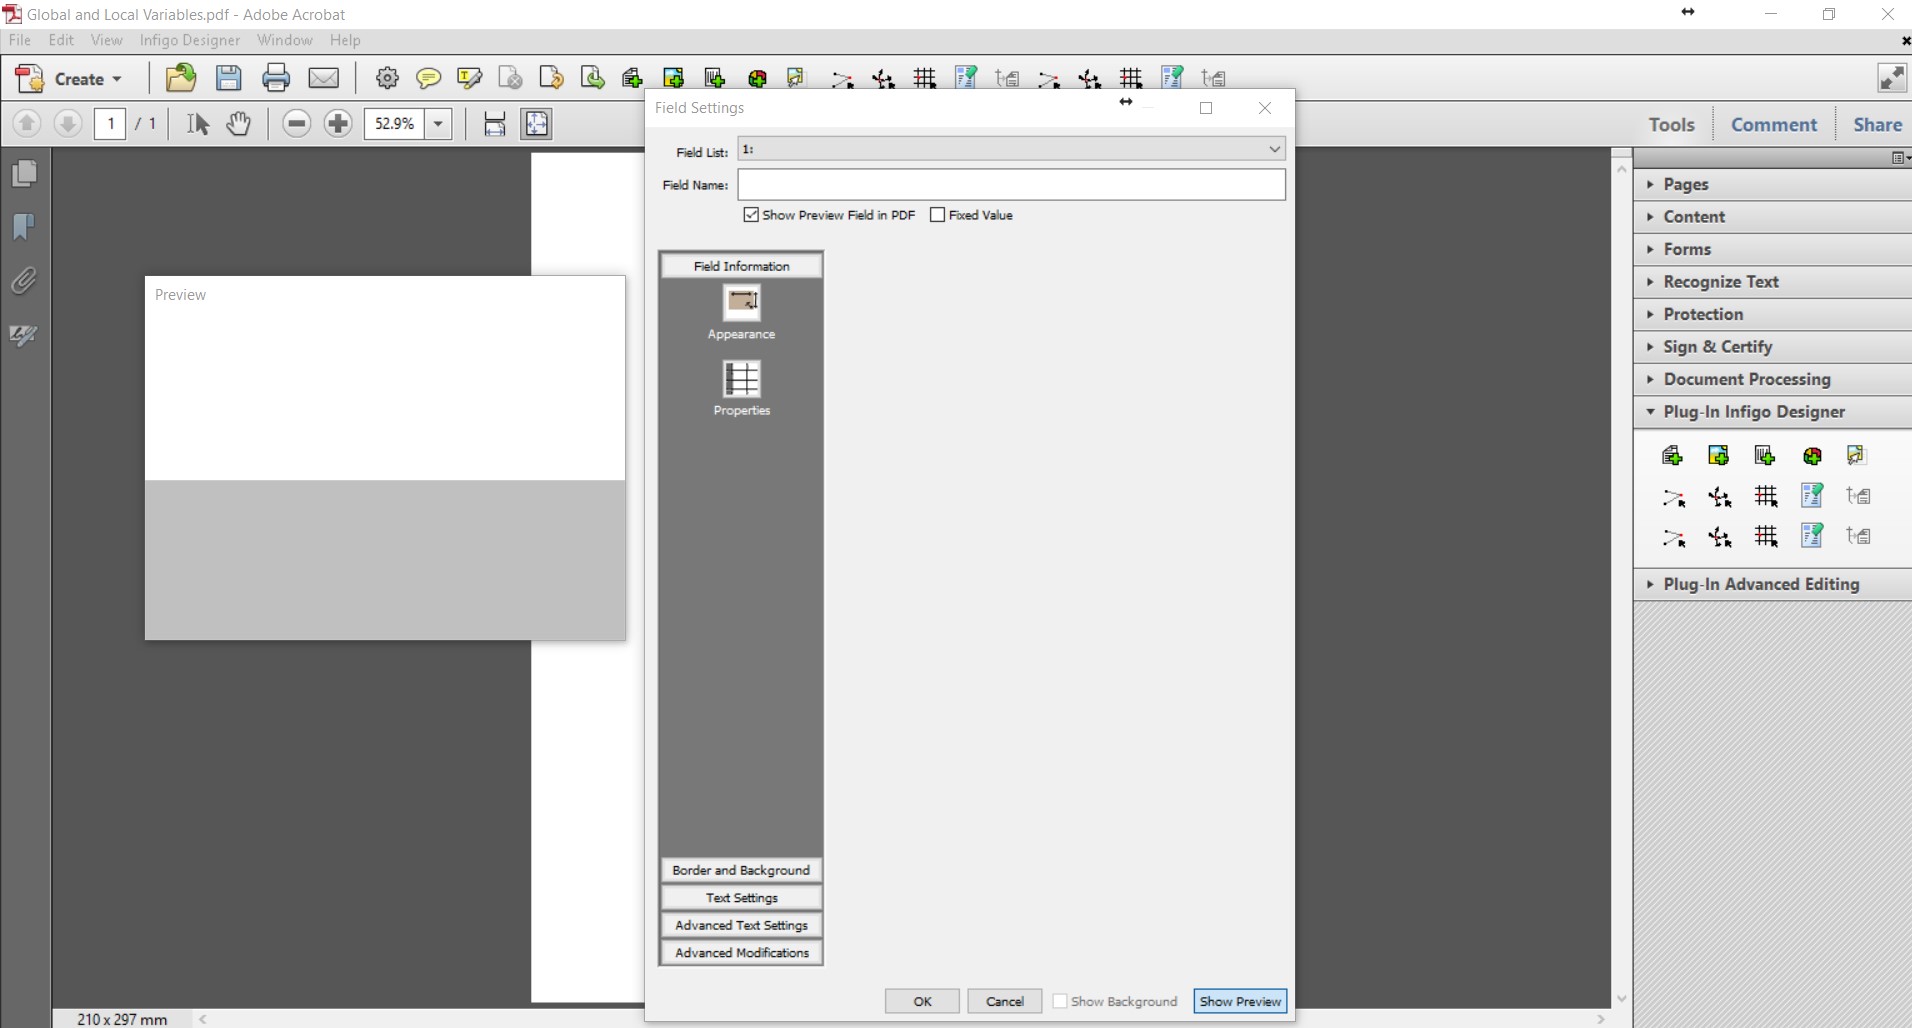The height and width of the screenshot is (1028, 1912).
Task: Click the Show Preview button
Action: pos(1239,1001)
